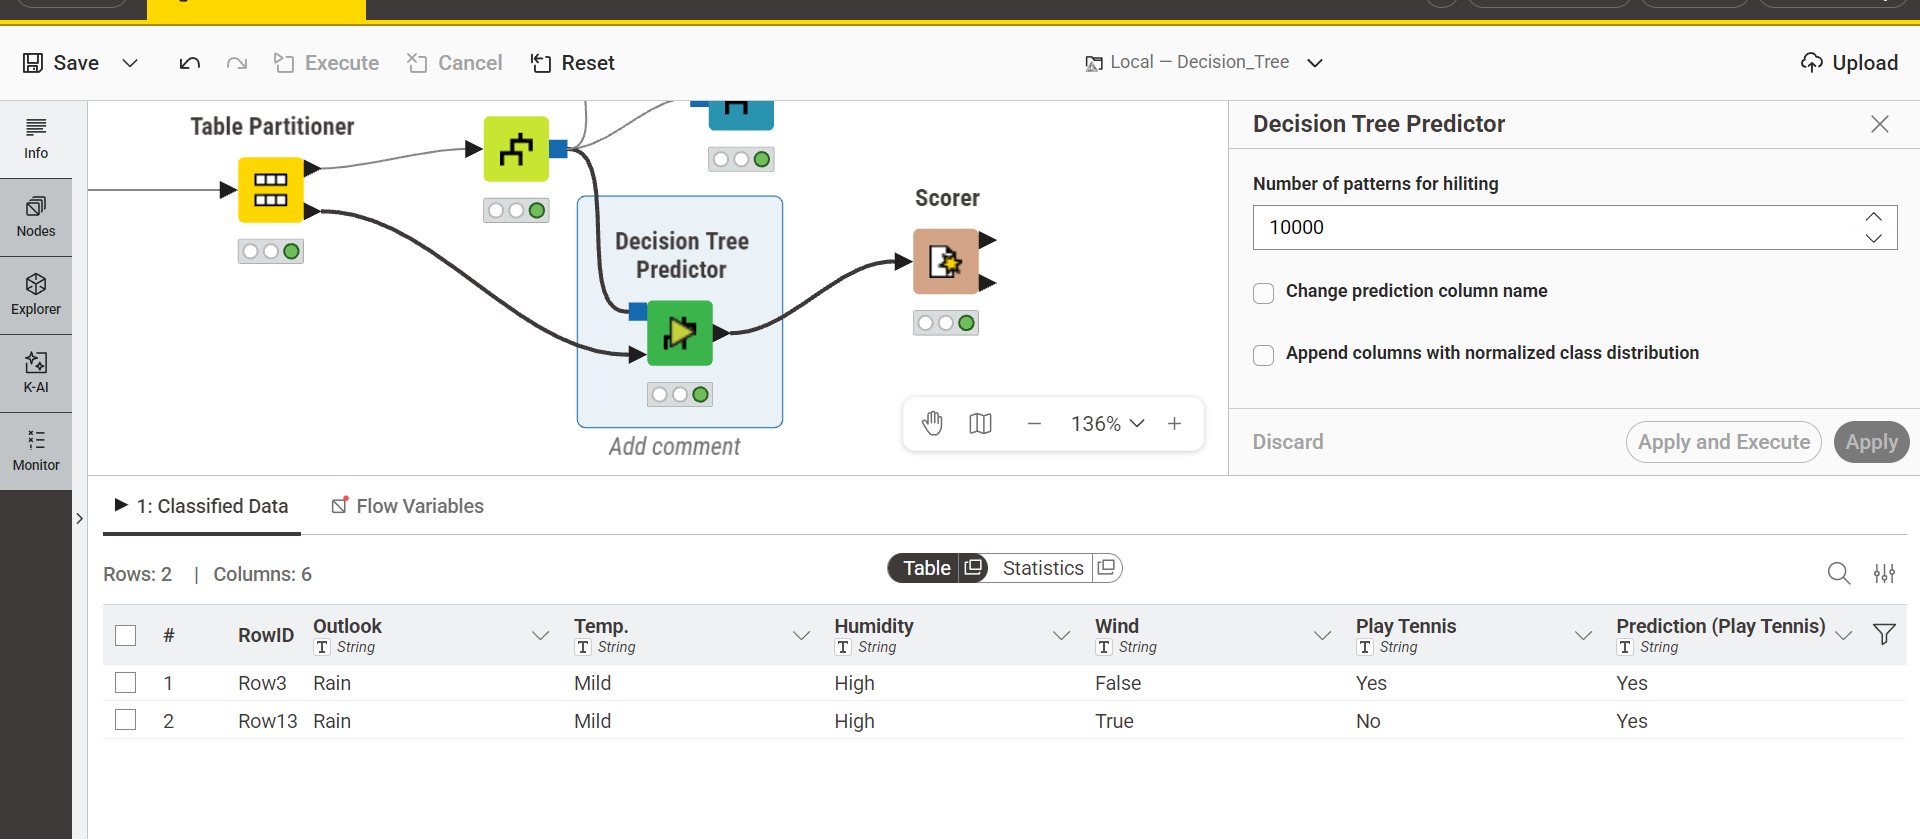Image resolution: width=1920 pixels, height=839 pixels.
Task: Zoom in the workflow canvas
Action: tap(1174, 424)
